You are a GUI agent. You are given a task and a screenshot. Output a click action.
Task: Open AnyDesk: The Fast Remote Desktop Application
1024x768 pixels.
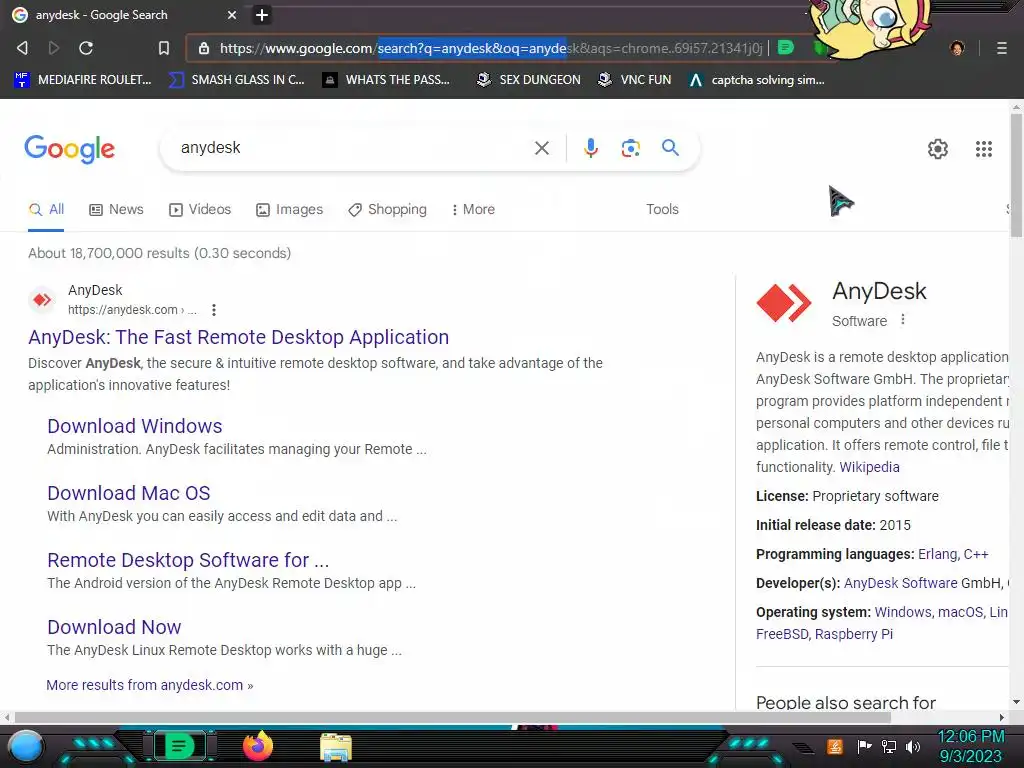click(238, 337)
